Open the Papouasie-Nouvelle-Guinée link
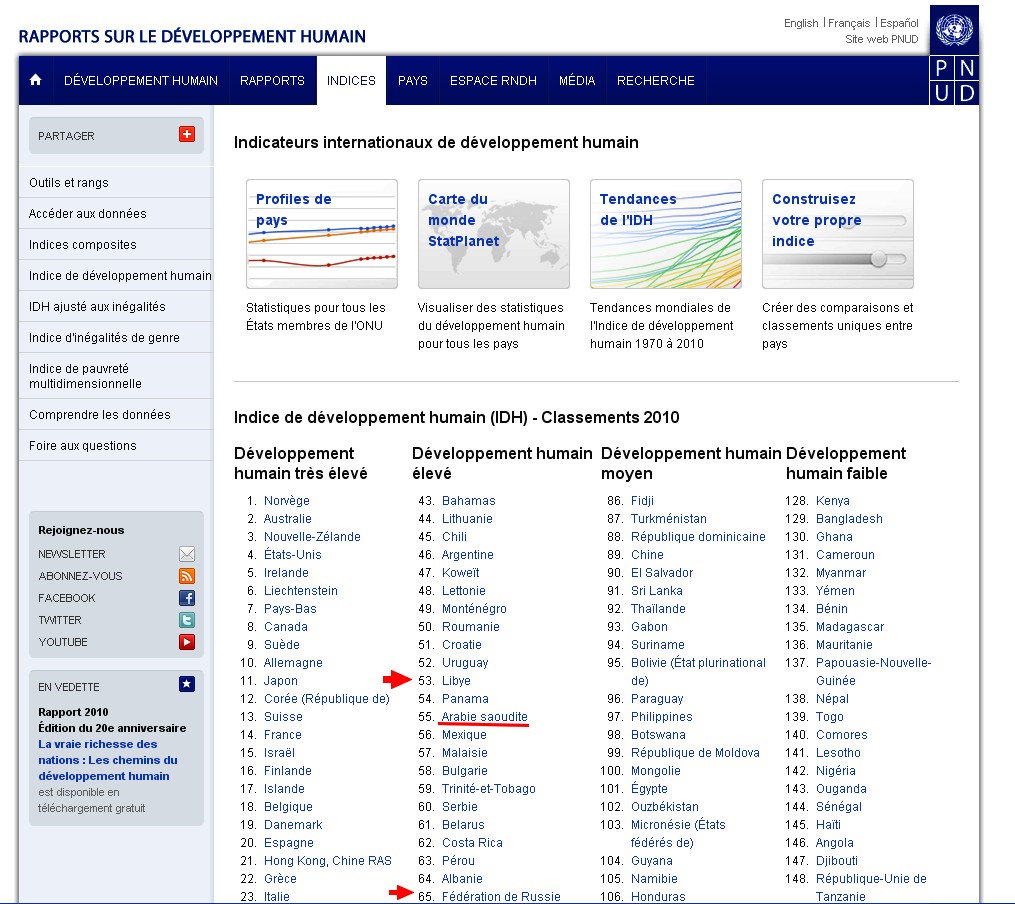1015x904 pixels. (873, 672)
